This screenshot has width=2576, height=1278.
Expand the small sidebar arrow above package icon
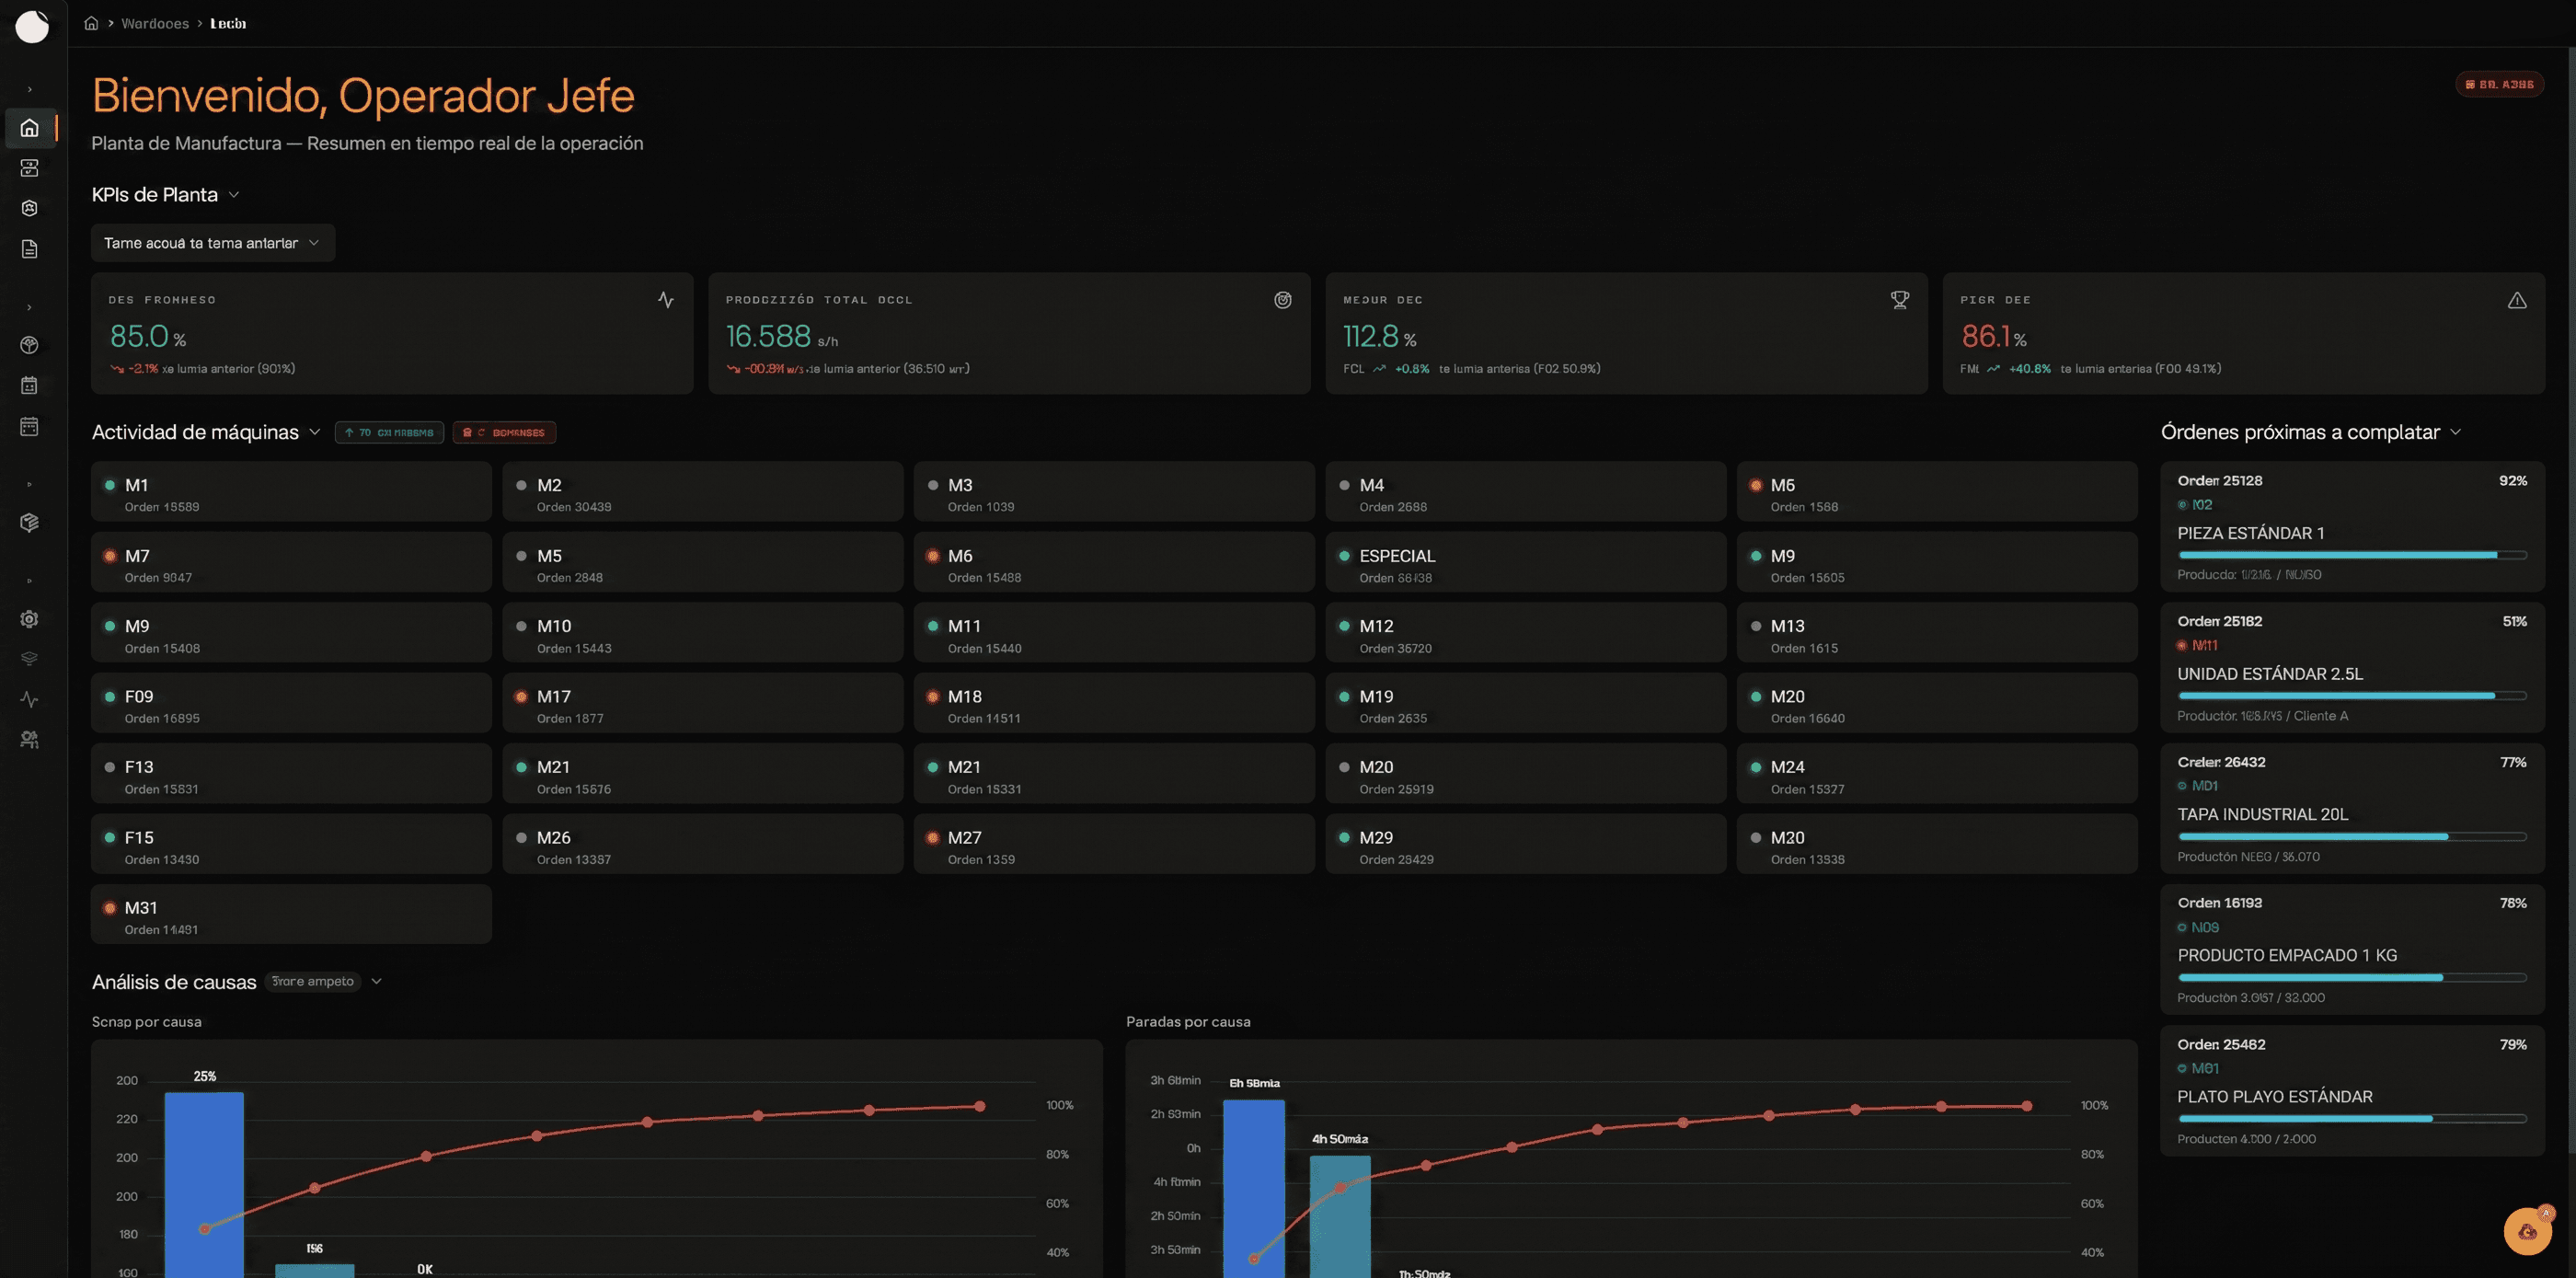(x=30, y=484)
